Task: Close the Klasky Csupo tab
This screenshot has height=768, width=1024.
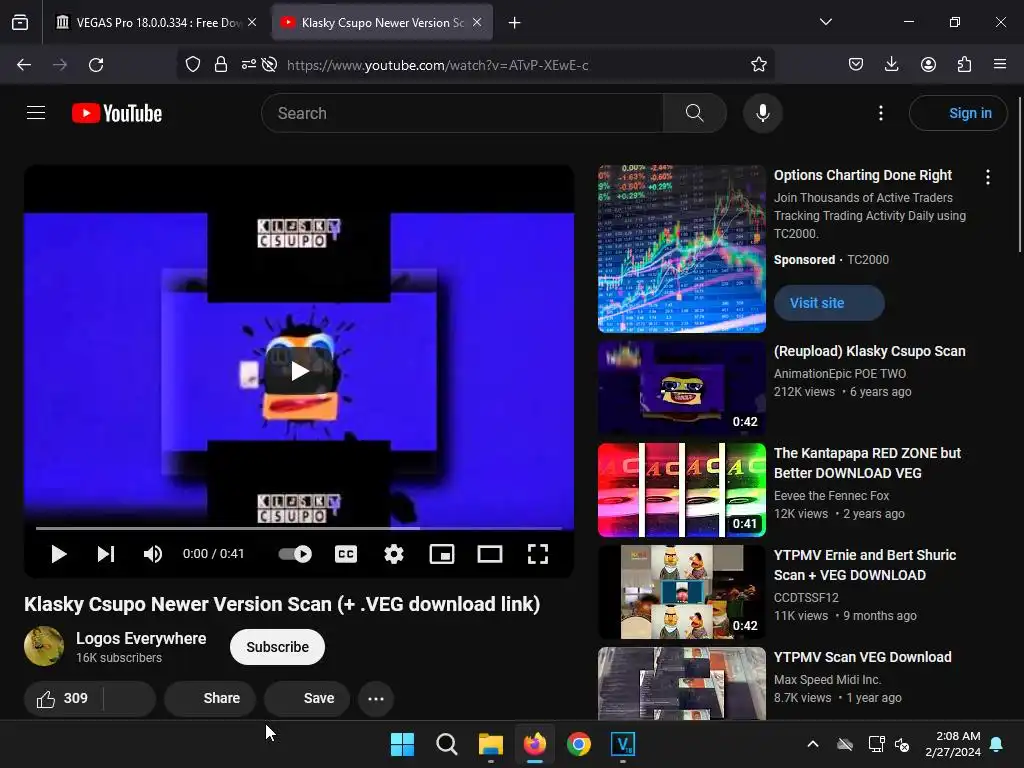Action: coord(477,22)
